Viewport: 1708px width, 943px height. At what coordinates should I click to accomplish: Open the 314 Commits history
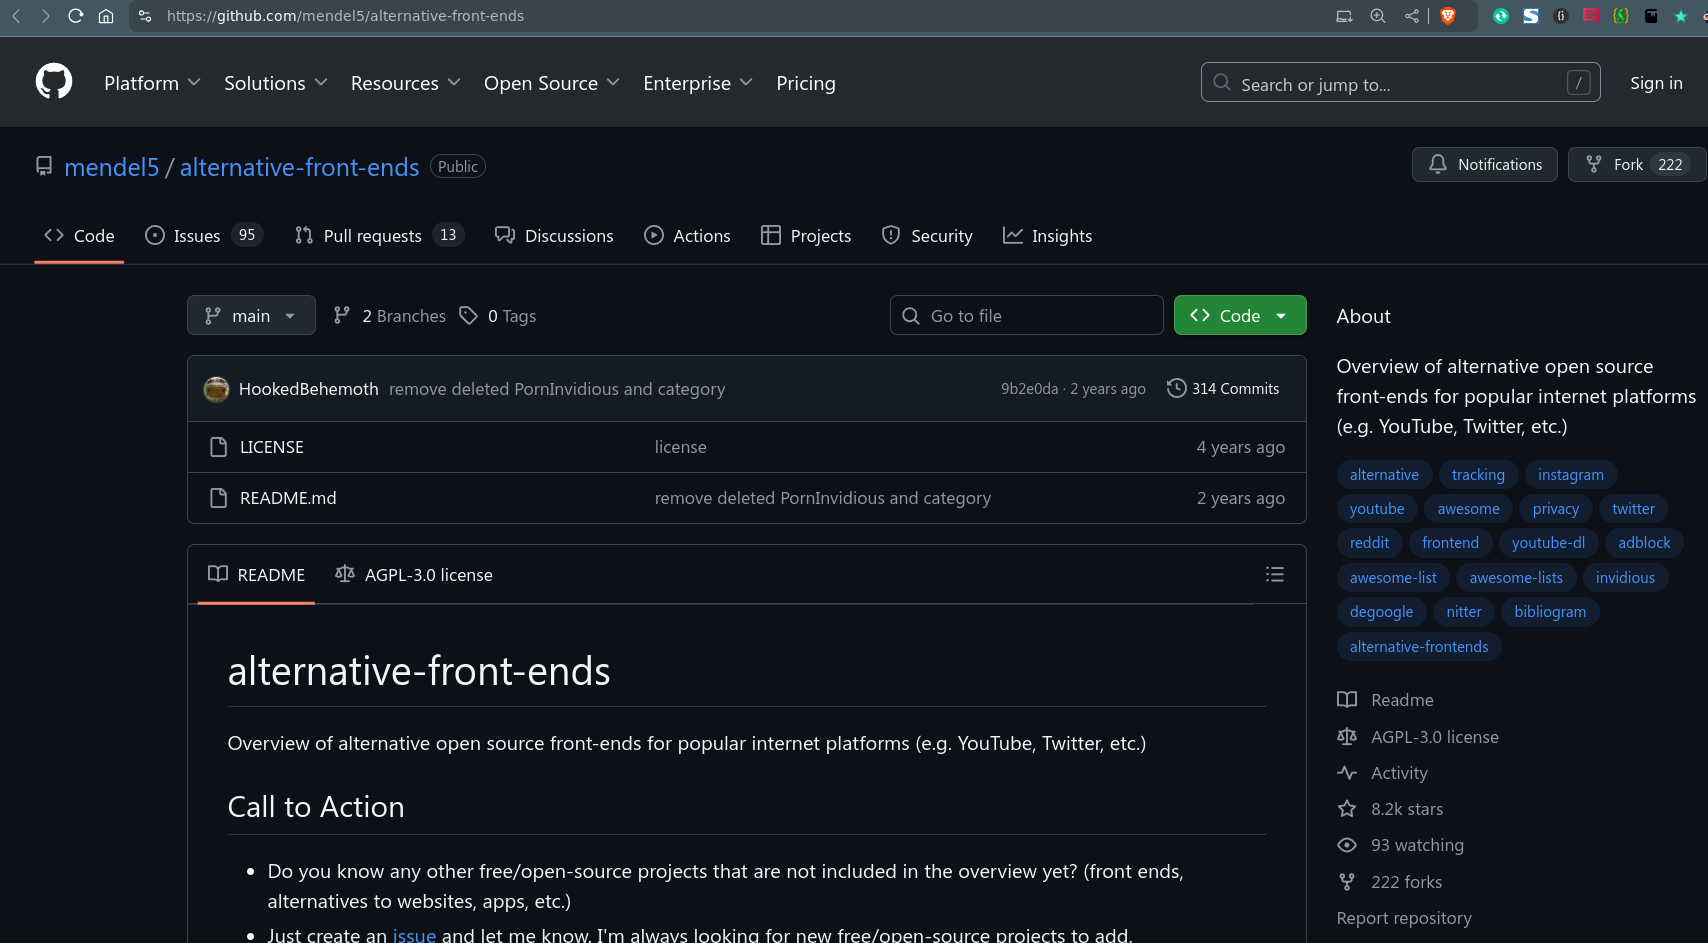[1223, 389]
